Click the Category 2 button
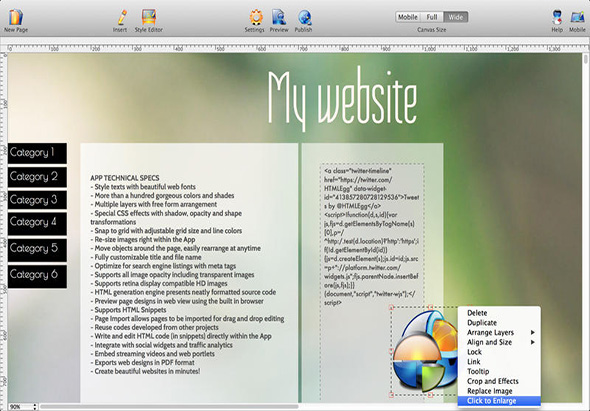The image size is (590, 411). point(37,177)
